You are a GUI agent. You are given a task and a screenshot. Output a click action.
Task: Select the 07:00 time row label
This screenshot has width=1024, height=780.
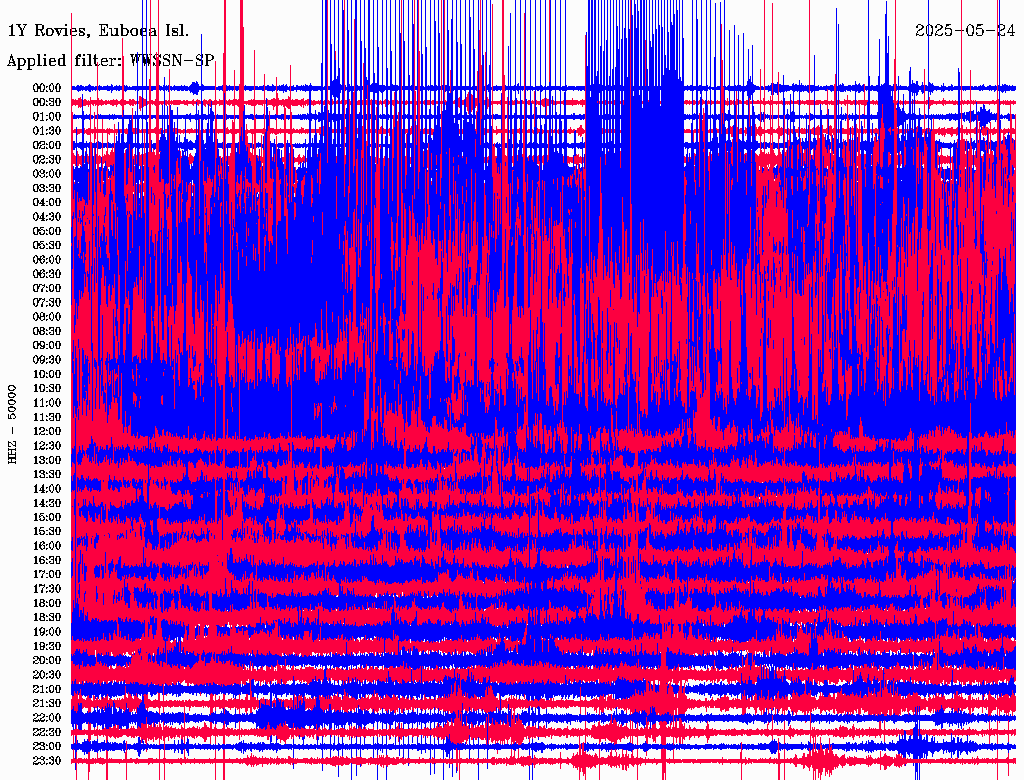47,288
